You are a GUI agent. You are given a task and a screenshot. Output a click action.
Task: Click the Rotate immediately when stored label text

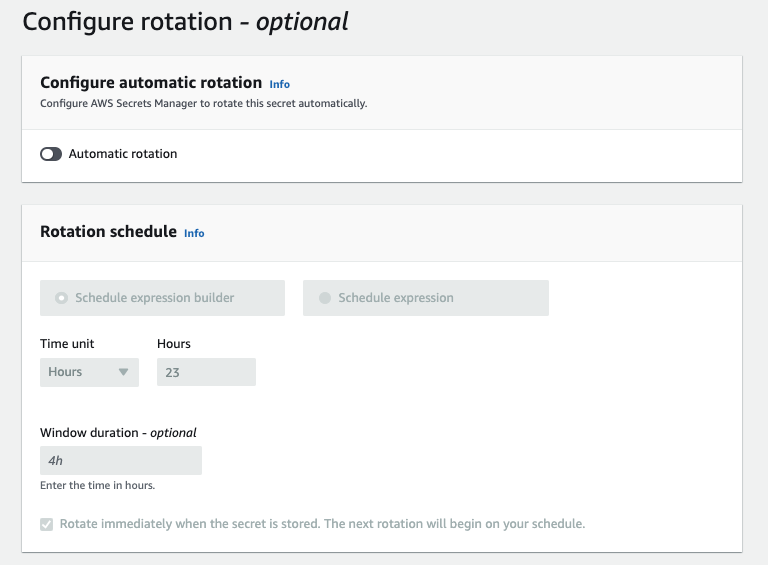pos(322,524)
